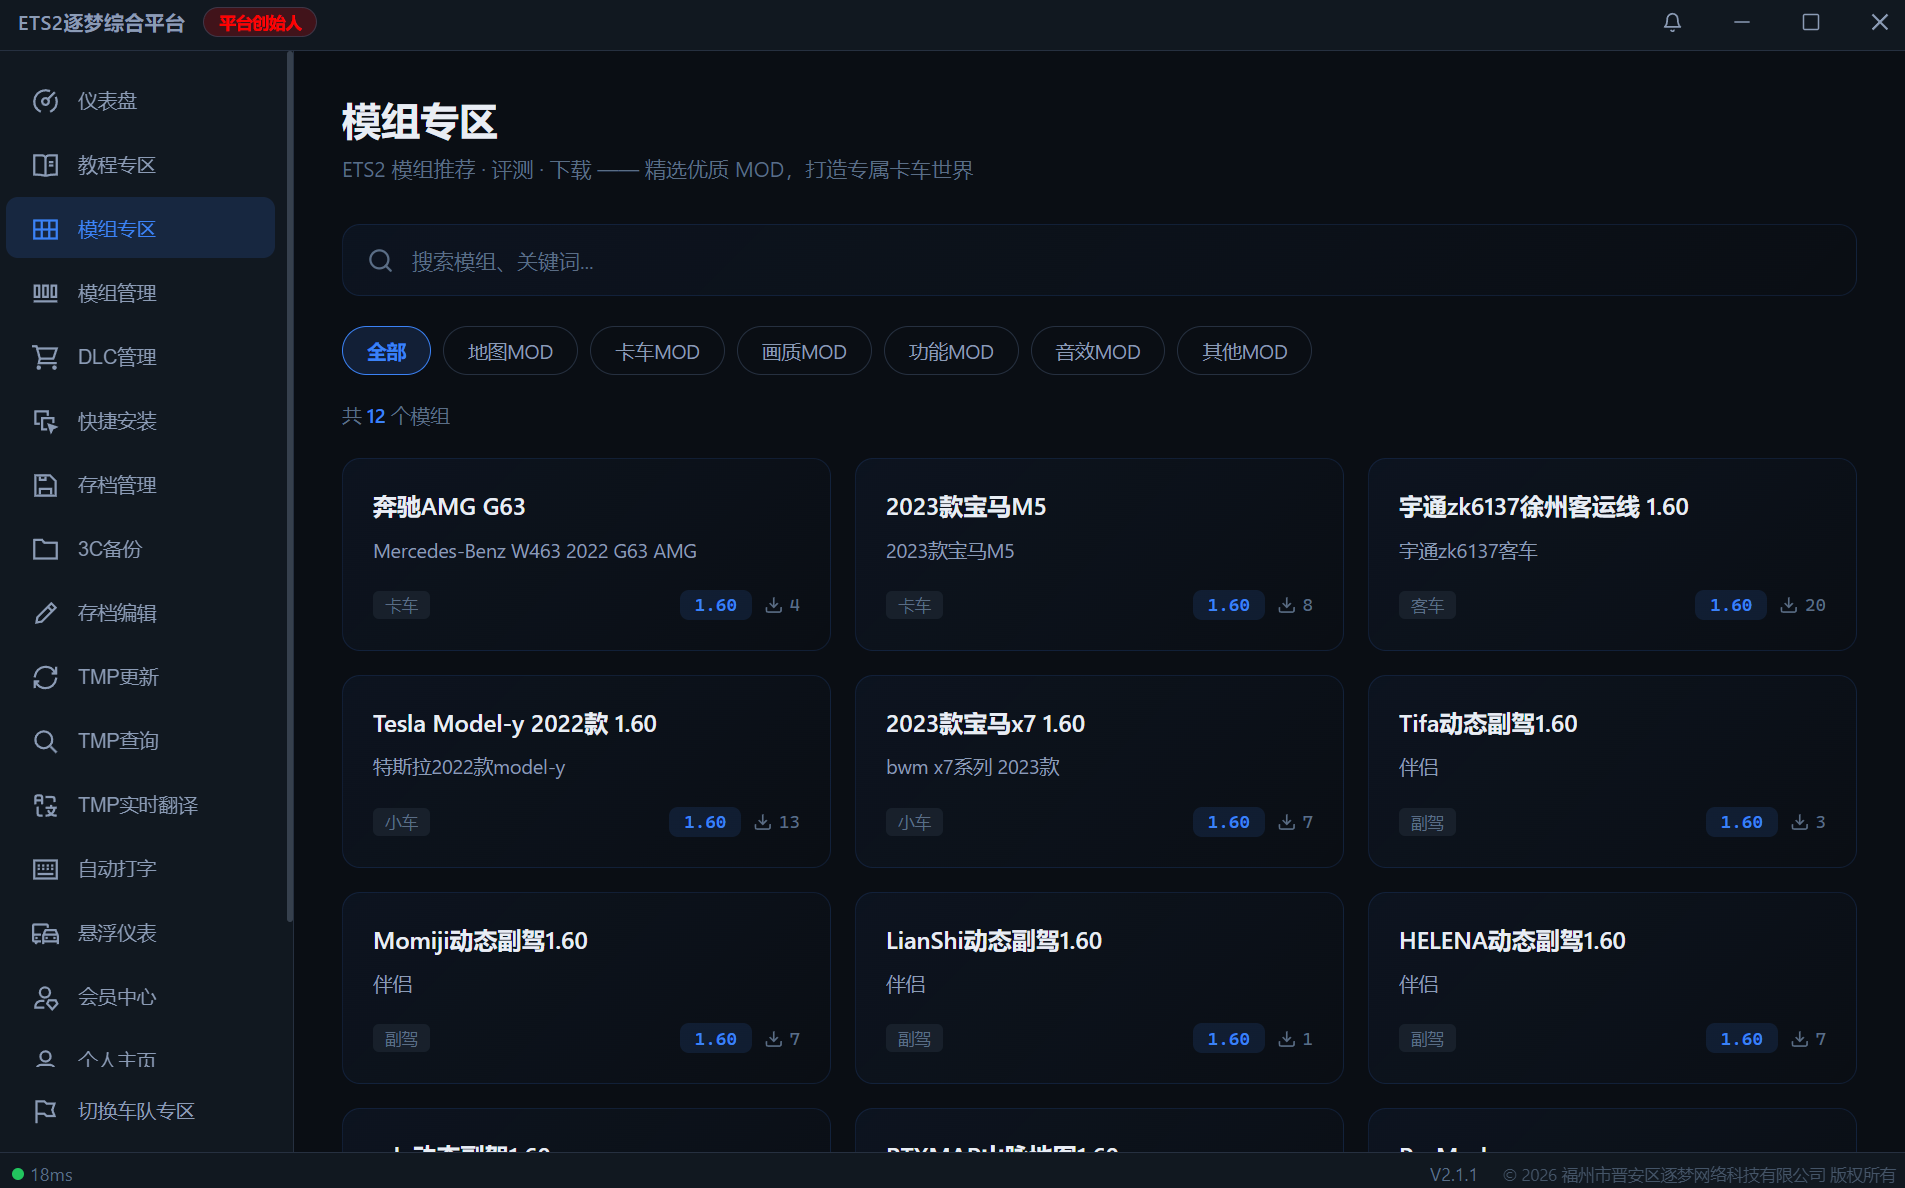
Task: Click the download icon on the Tifa动态副驾 card
Action: [1799, 822]
